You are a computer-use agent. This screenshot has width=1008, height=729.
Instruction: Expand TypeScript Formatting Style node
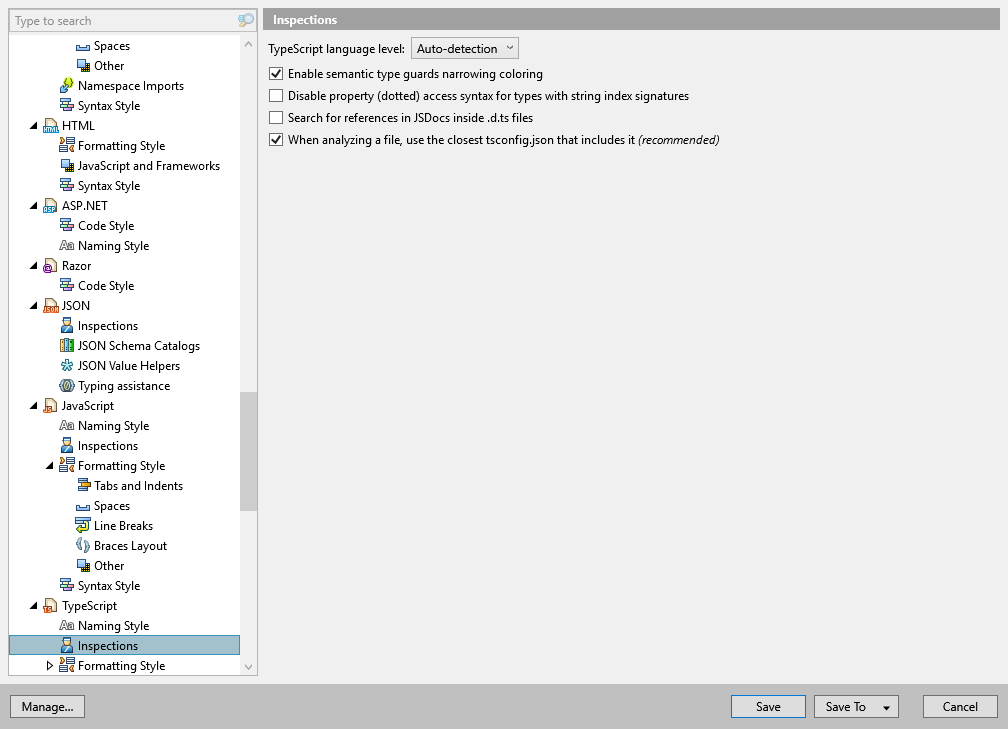click(x=48, y=665)
